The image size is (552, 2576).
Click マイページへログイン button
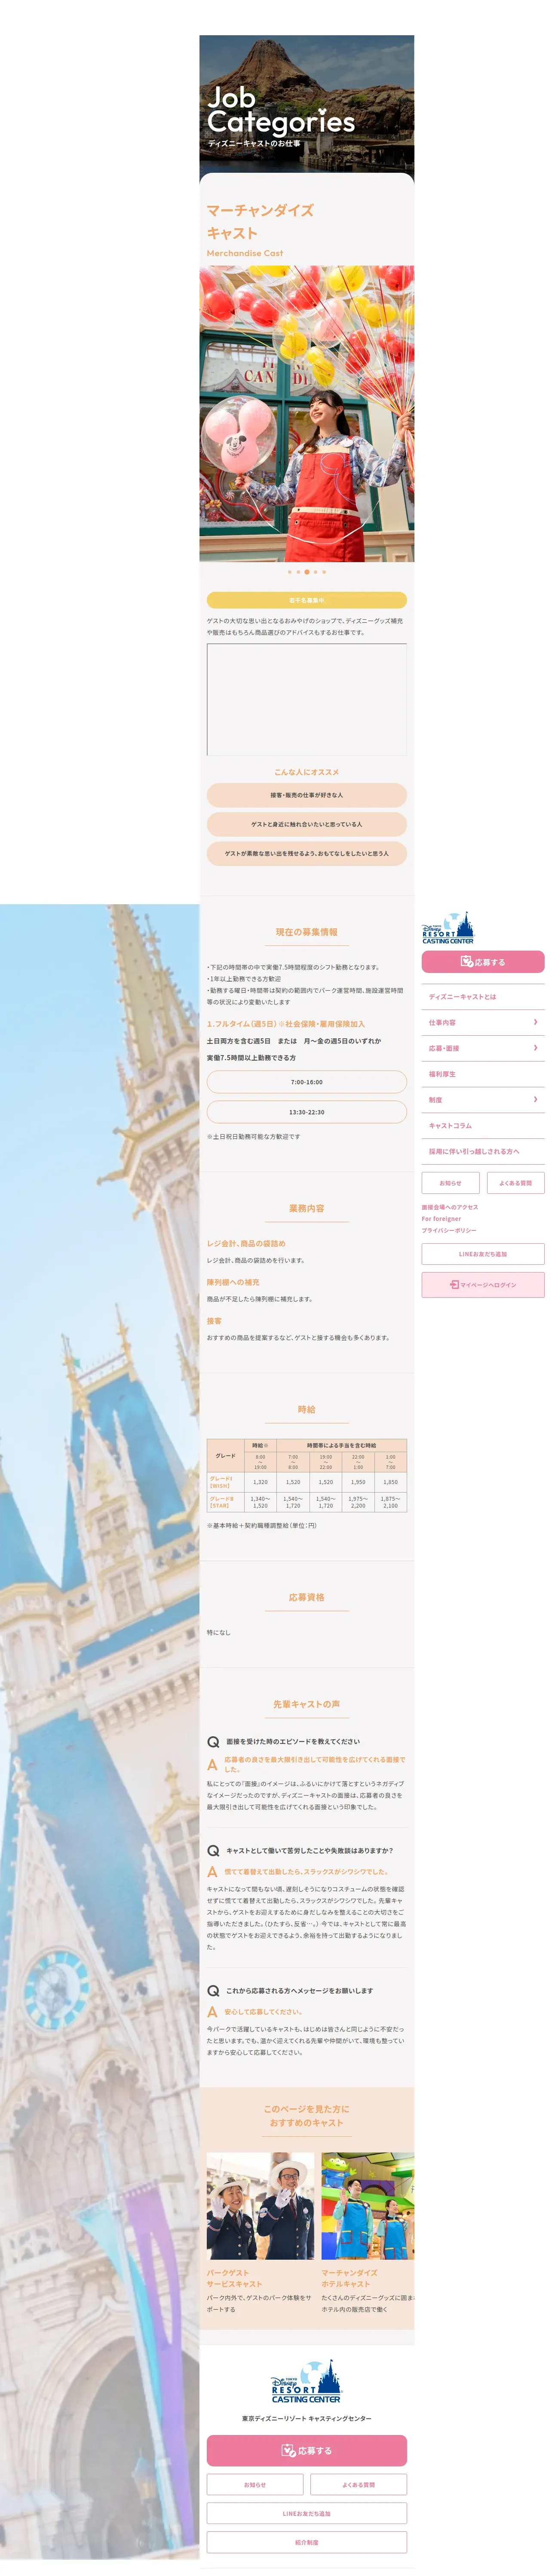483,1285
